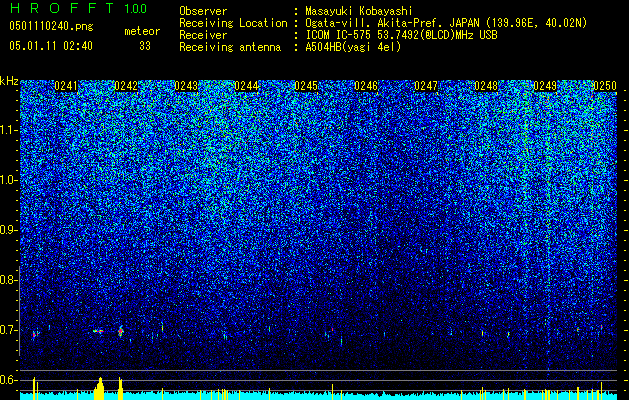The height and width of the screenshot is (400, 629).
Task: Click time marker 0249
Action: (x=546, y=86)
